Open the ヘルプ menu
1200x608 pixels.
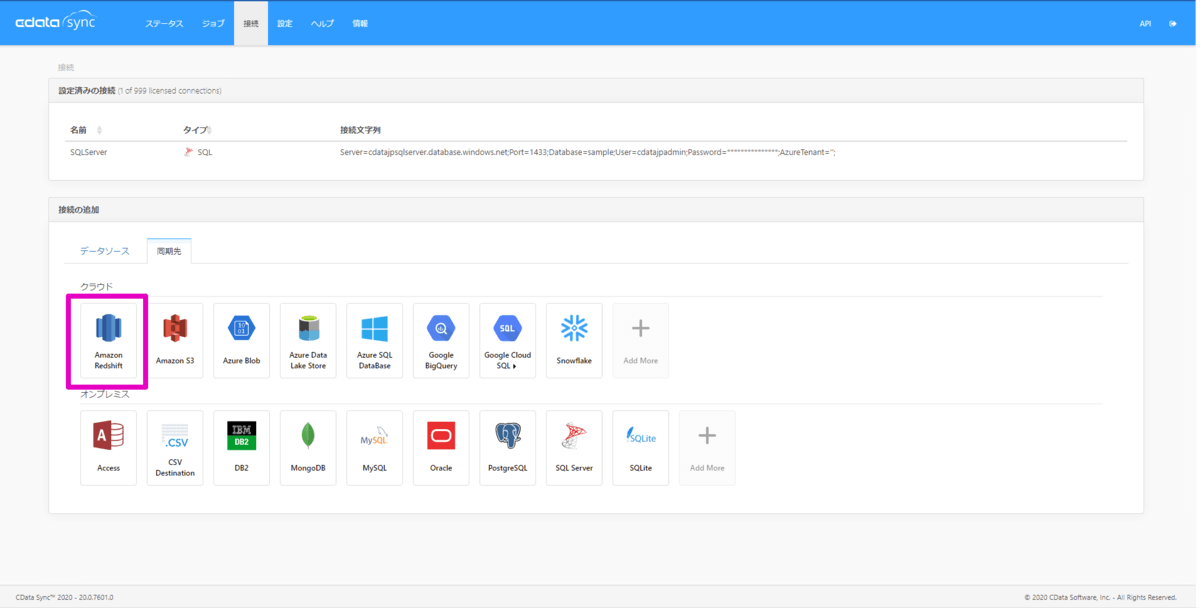coord(322,23)
